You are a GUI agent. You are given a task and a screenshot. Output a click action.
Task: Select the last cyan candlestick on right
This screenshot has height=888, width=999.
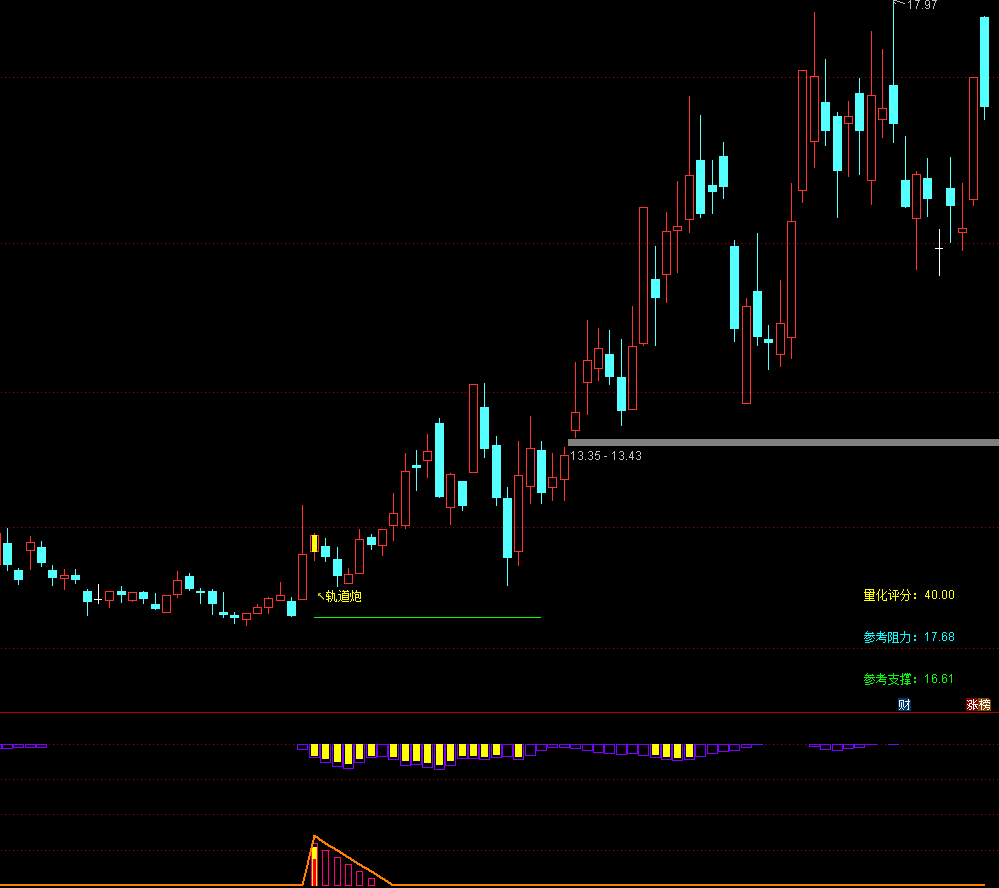click(985, 62)
